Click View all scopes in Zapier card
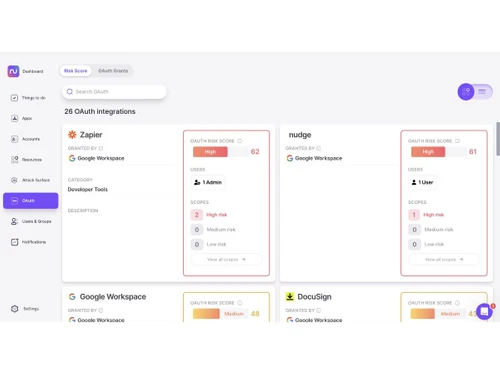 (x=226, y=259)
